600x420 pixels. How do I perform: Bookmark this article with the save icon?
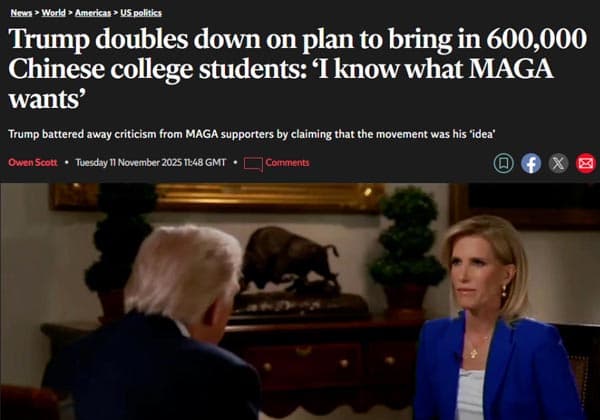coord(503,163)
